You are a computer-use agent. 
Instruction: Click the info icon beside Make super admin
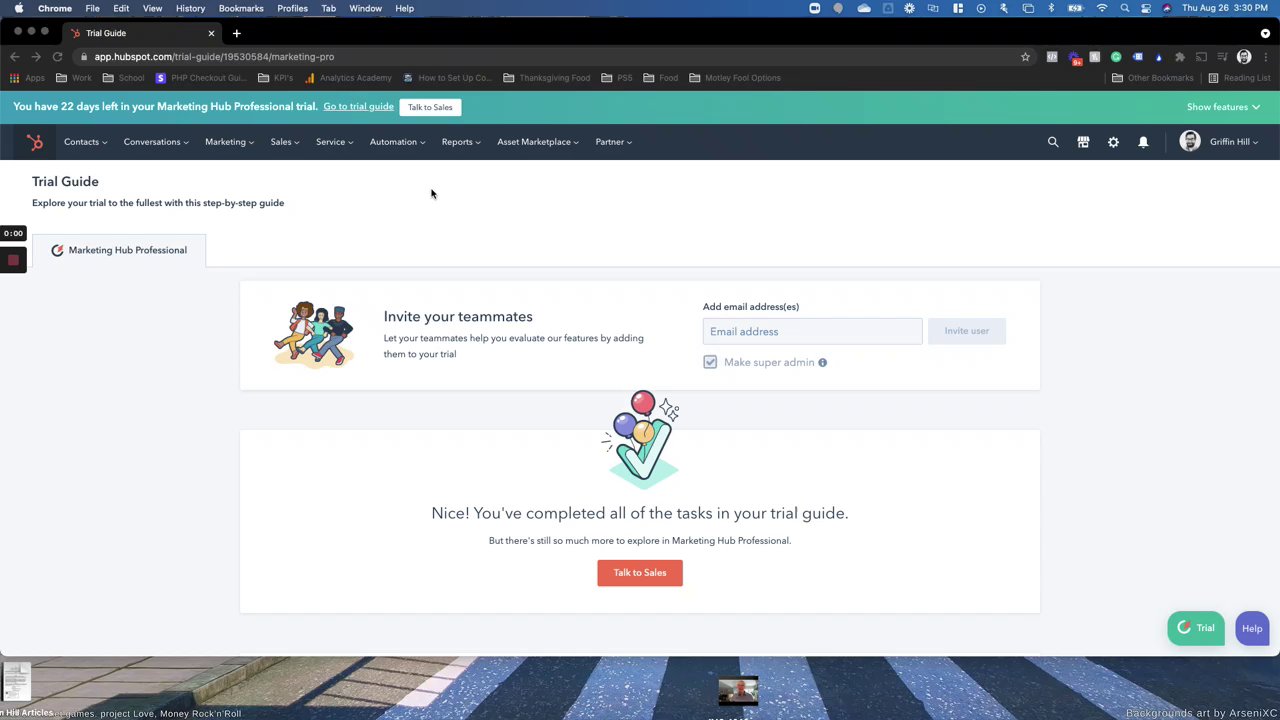tap(822, 362)
